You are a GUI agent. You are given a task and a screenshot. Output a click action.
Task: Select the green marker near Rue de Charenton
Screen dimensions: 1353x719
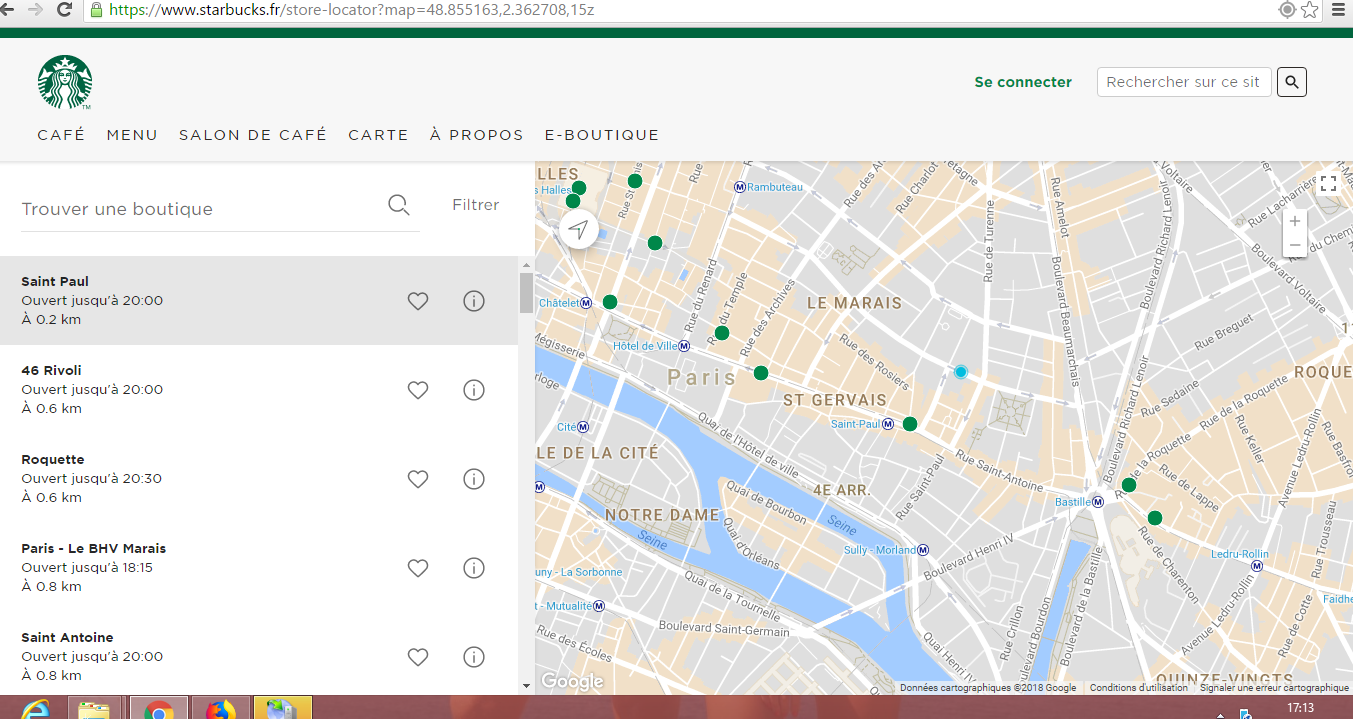coord(1155,518)
